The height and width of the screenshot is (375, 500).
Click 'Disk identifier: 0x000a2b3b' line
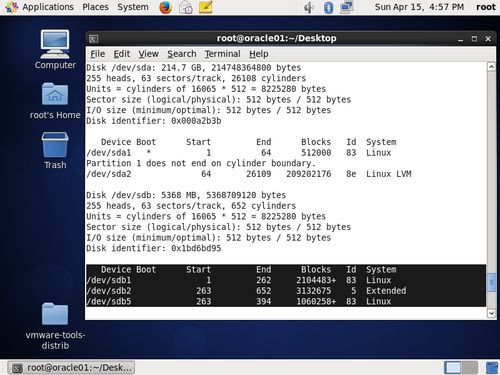tap(154, 121)
